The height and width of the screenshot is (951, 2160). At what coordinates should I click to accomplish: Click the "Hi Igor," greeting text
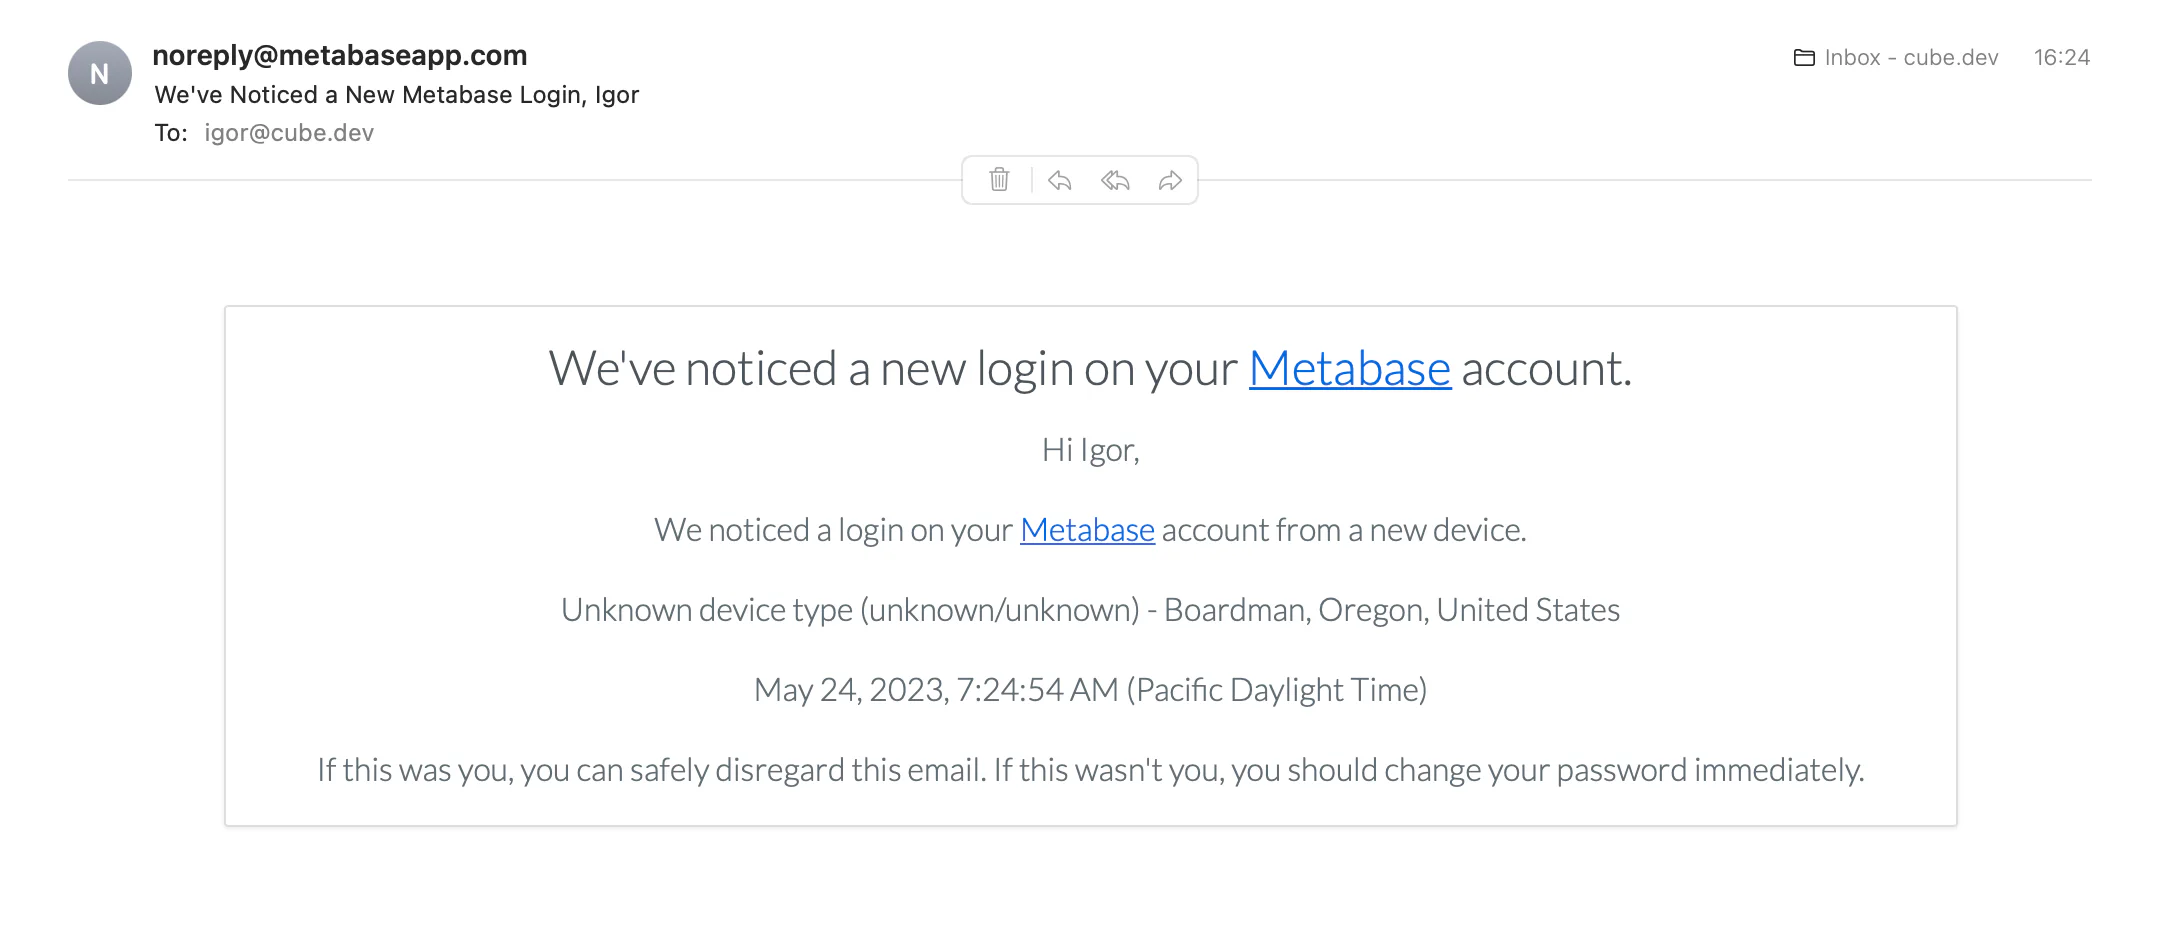coord(1090,450)
